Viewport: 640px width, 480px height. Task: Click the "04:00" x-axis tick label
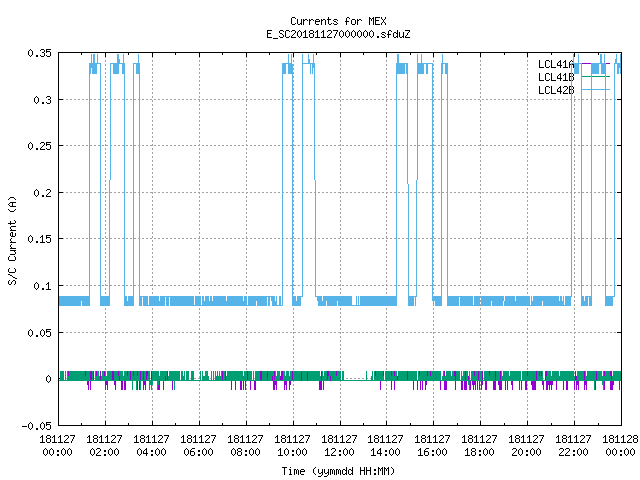151,452
